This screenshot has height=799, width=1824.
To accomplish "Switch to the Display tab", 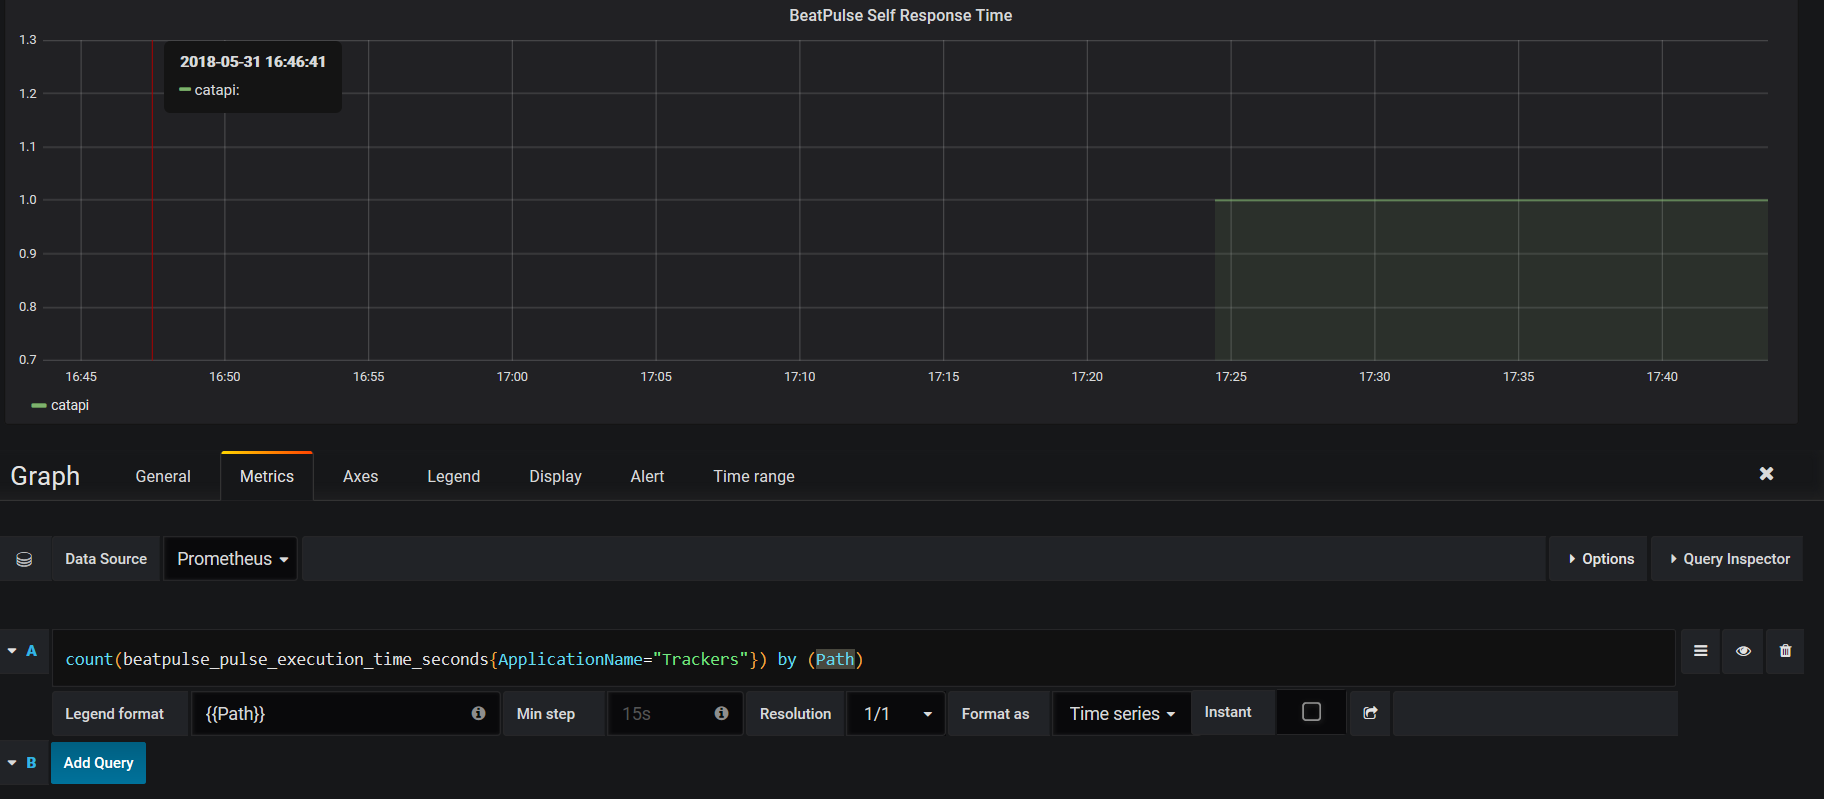I will click(x=555, y=477).
